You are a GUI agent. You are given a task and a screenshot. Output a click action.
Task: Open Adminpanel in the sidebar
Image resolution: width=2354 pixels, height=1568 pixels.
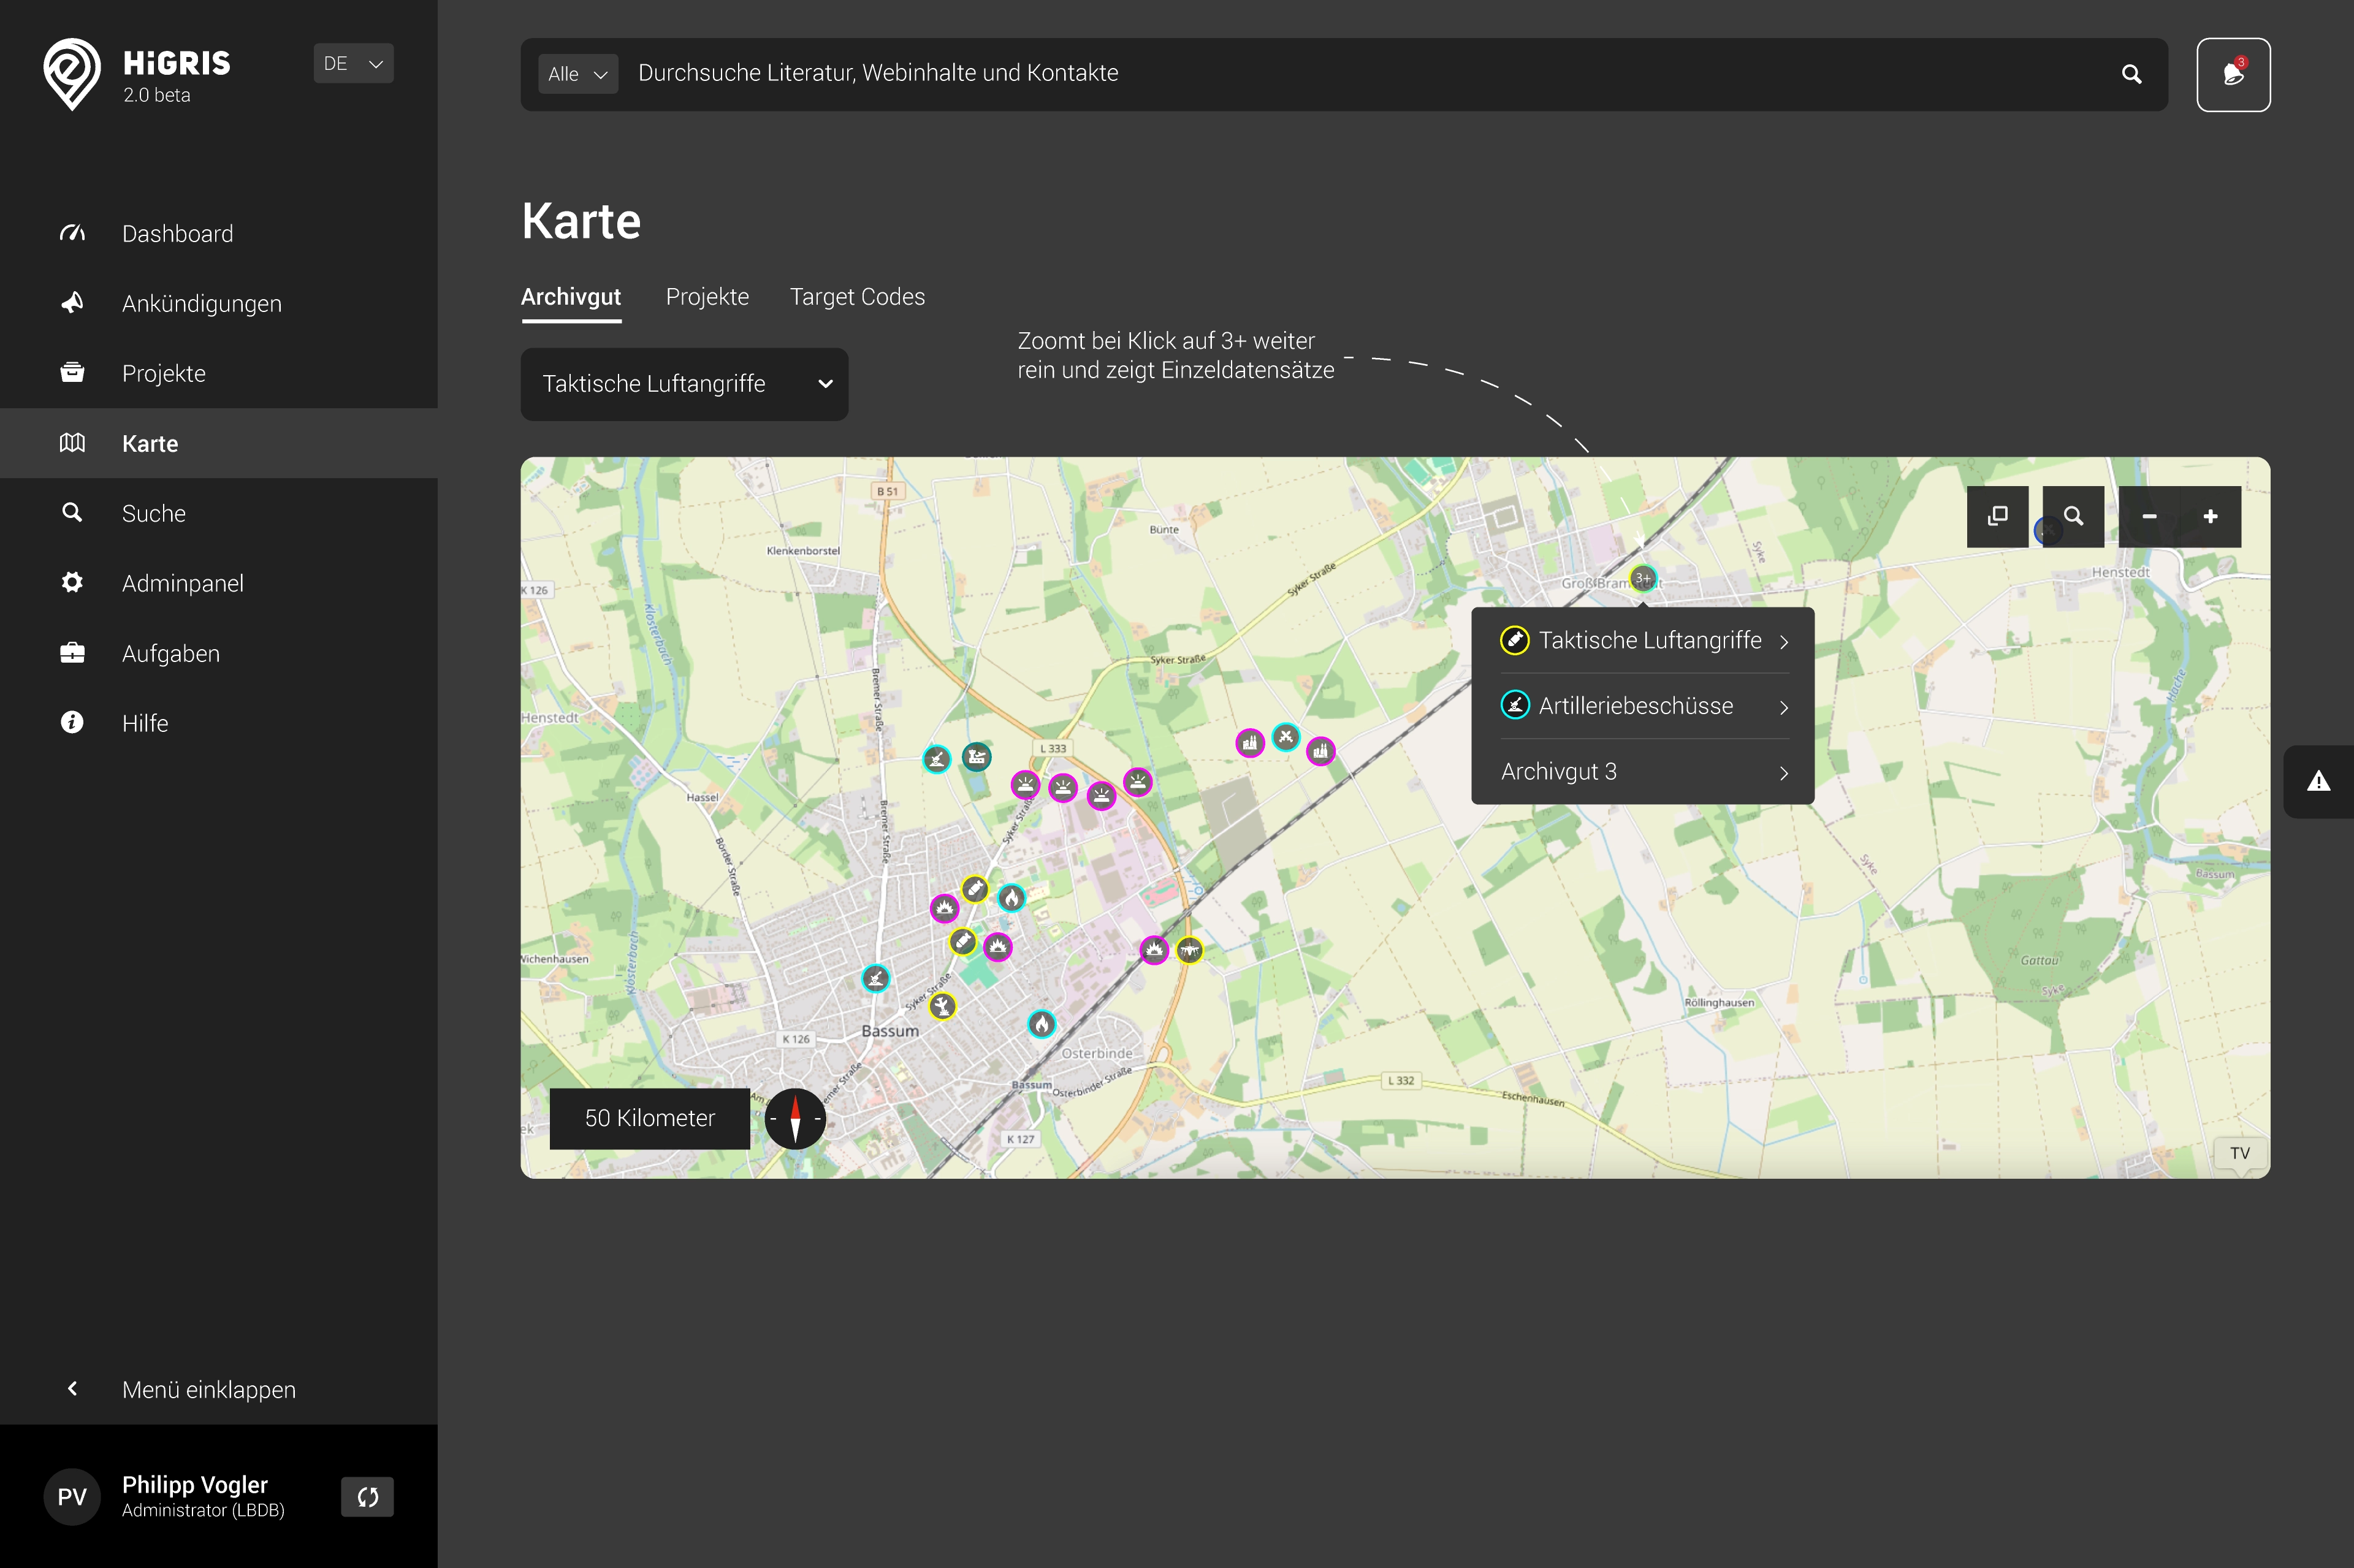pos(182,583)
